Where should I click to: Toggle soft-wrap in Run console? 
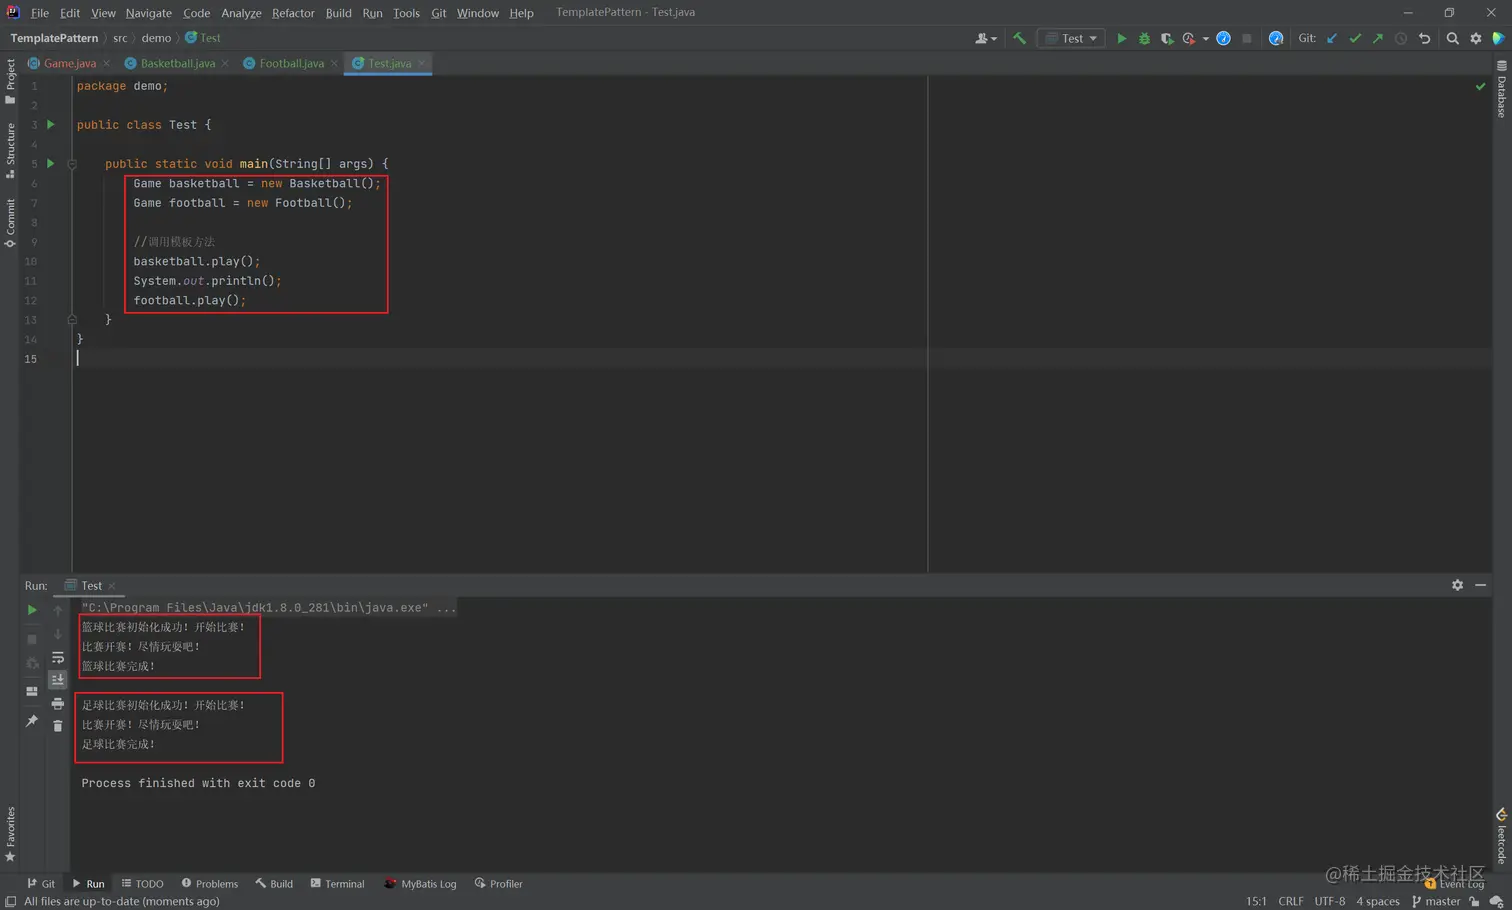[58, 657]
